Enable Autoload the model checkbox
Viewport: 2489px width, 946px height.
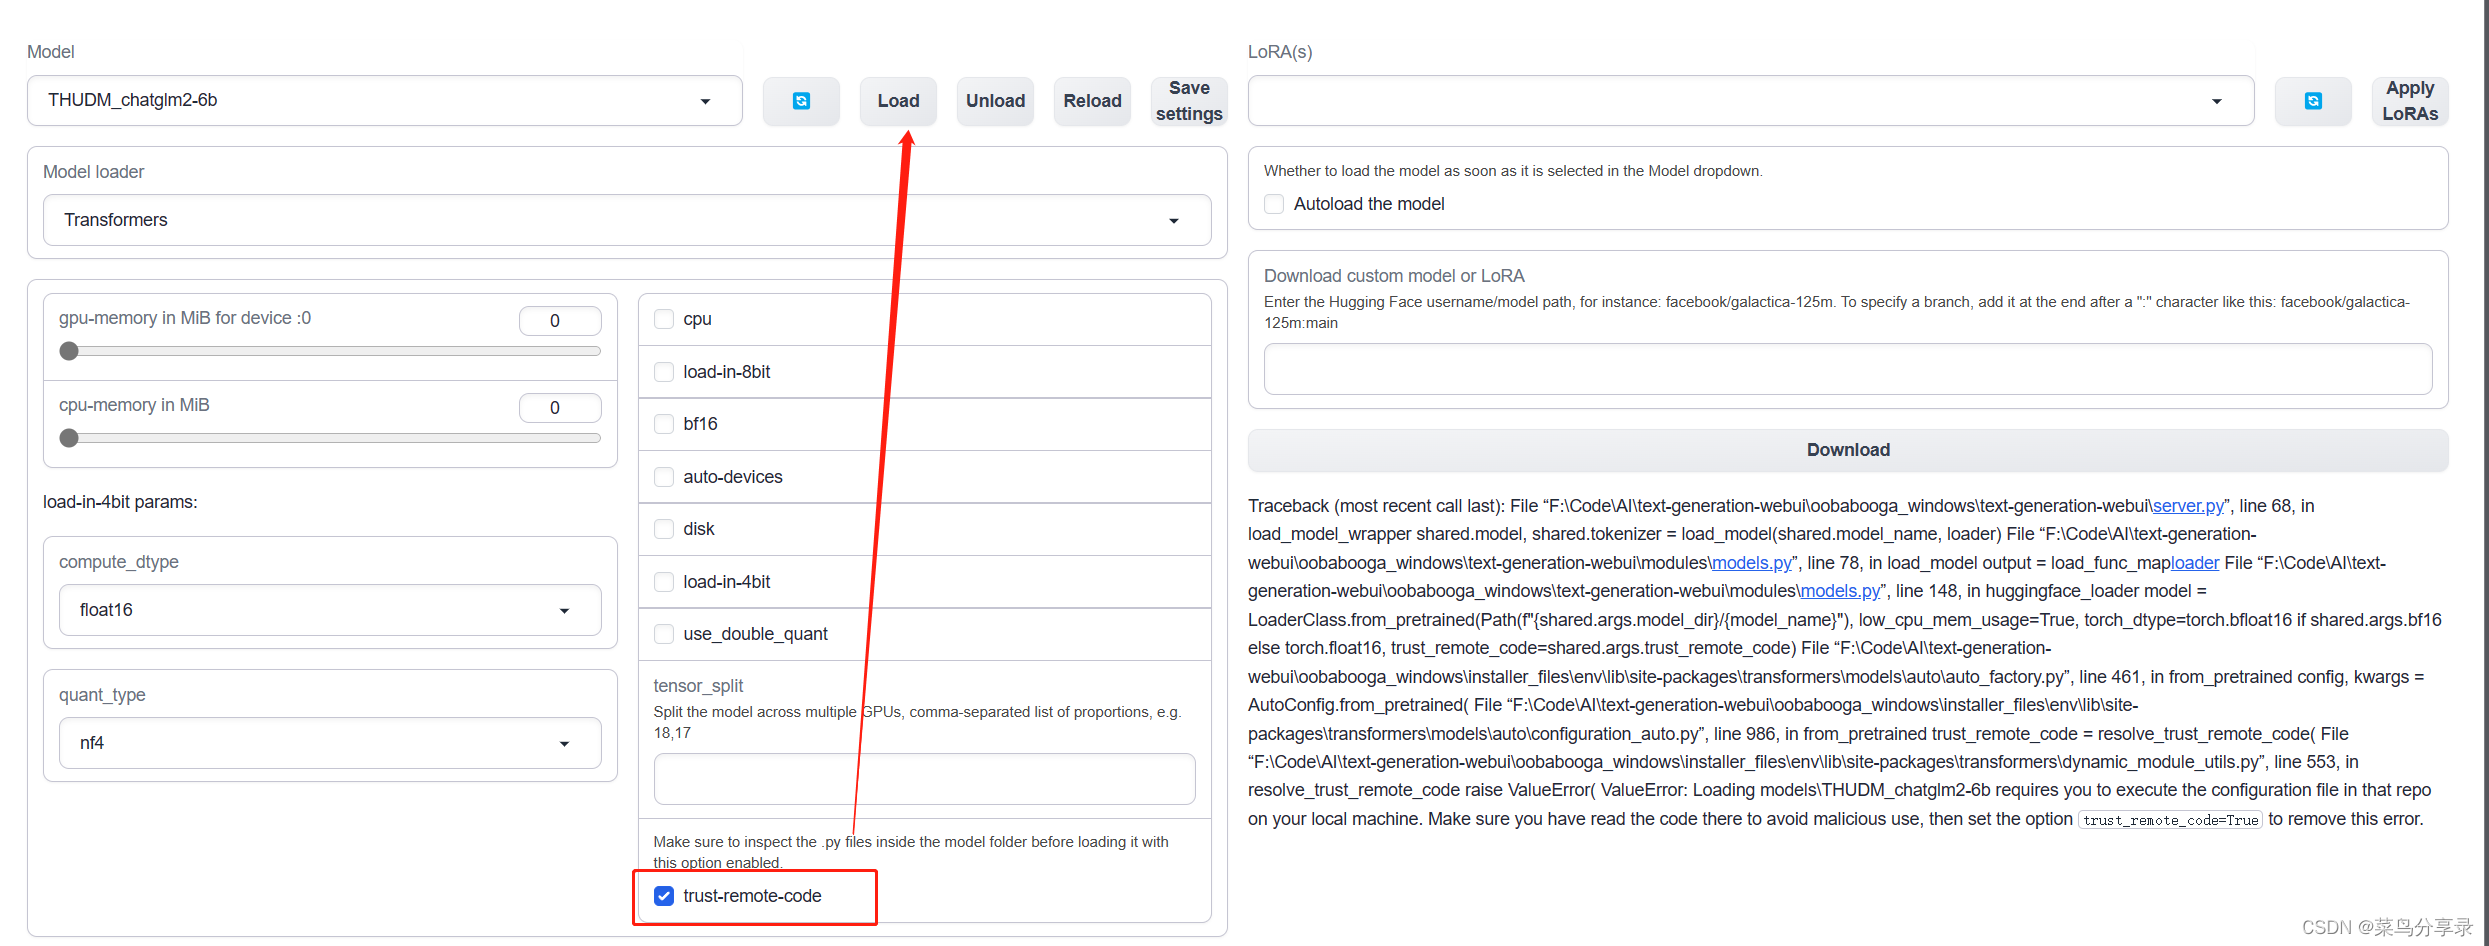(x=1274, y=204)
